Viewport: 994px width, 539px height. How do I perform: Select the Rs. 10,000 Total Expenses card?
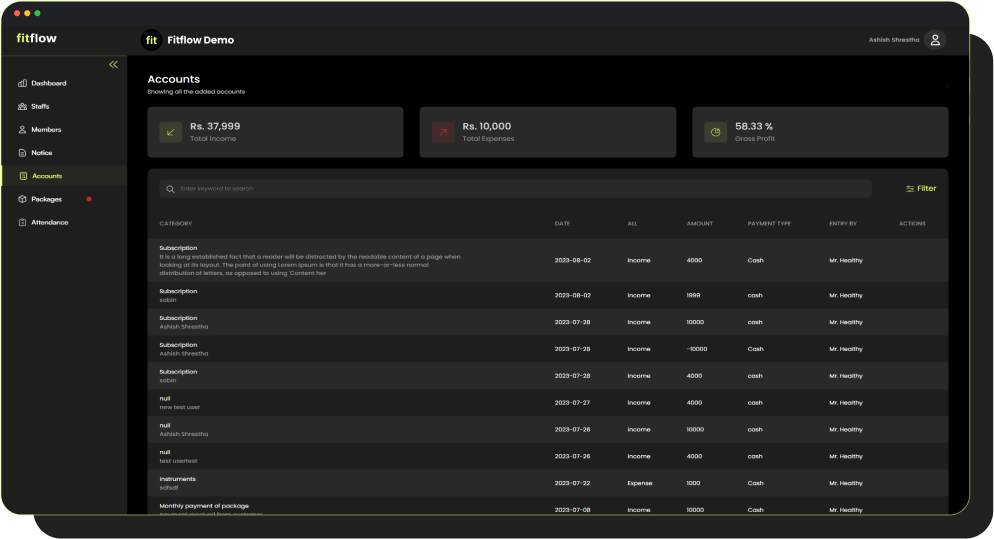pos(548,132)
